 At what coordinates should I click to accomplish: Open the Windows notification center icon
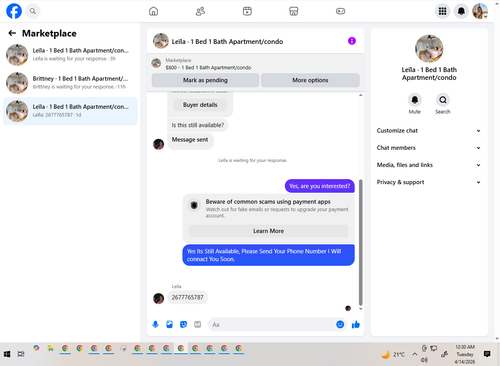pyautogui.click(x=487, y=354)
